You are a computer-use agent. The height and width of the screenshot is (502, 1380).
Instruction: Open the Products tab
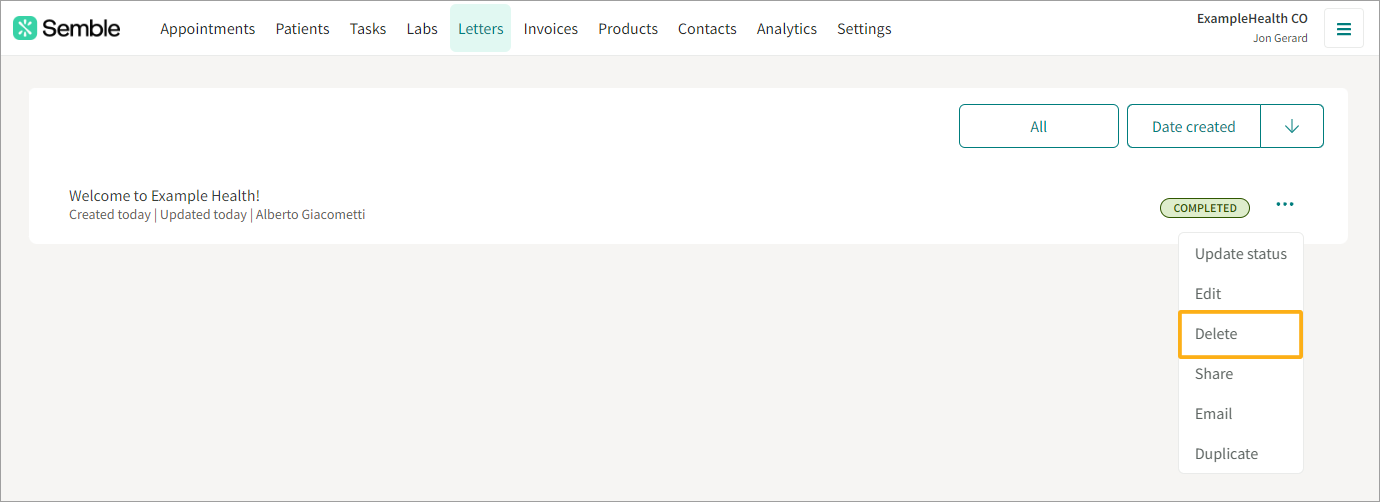[628, 28]
